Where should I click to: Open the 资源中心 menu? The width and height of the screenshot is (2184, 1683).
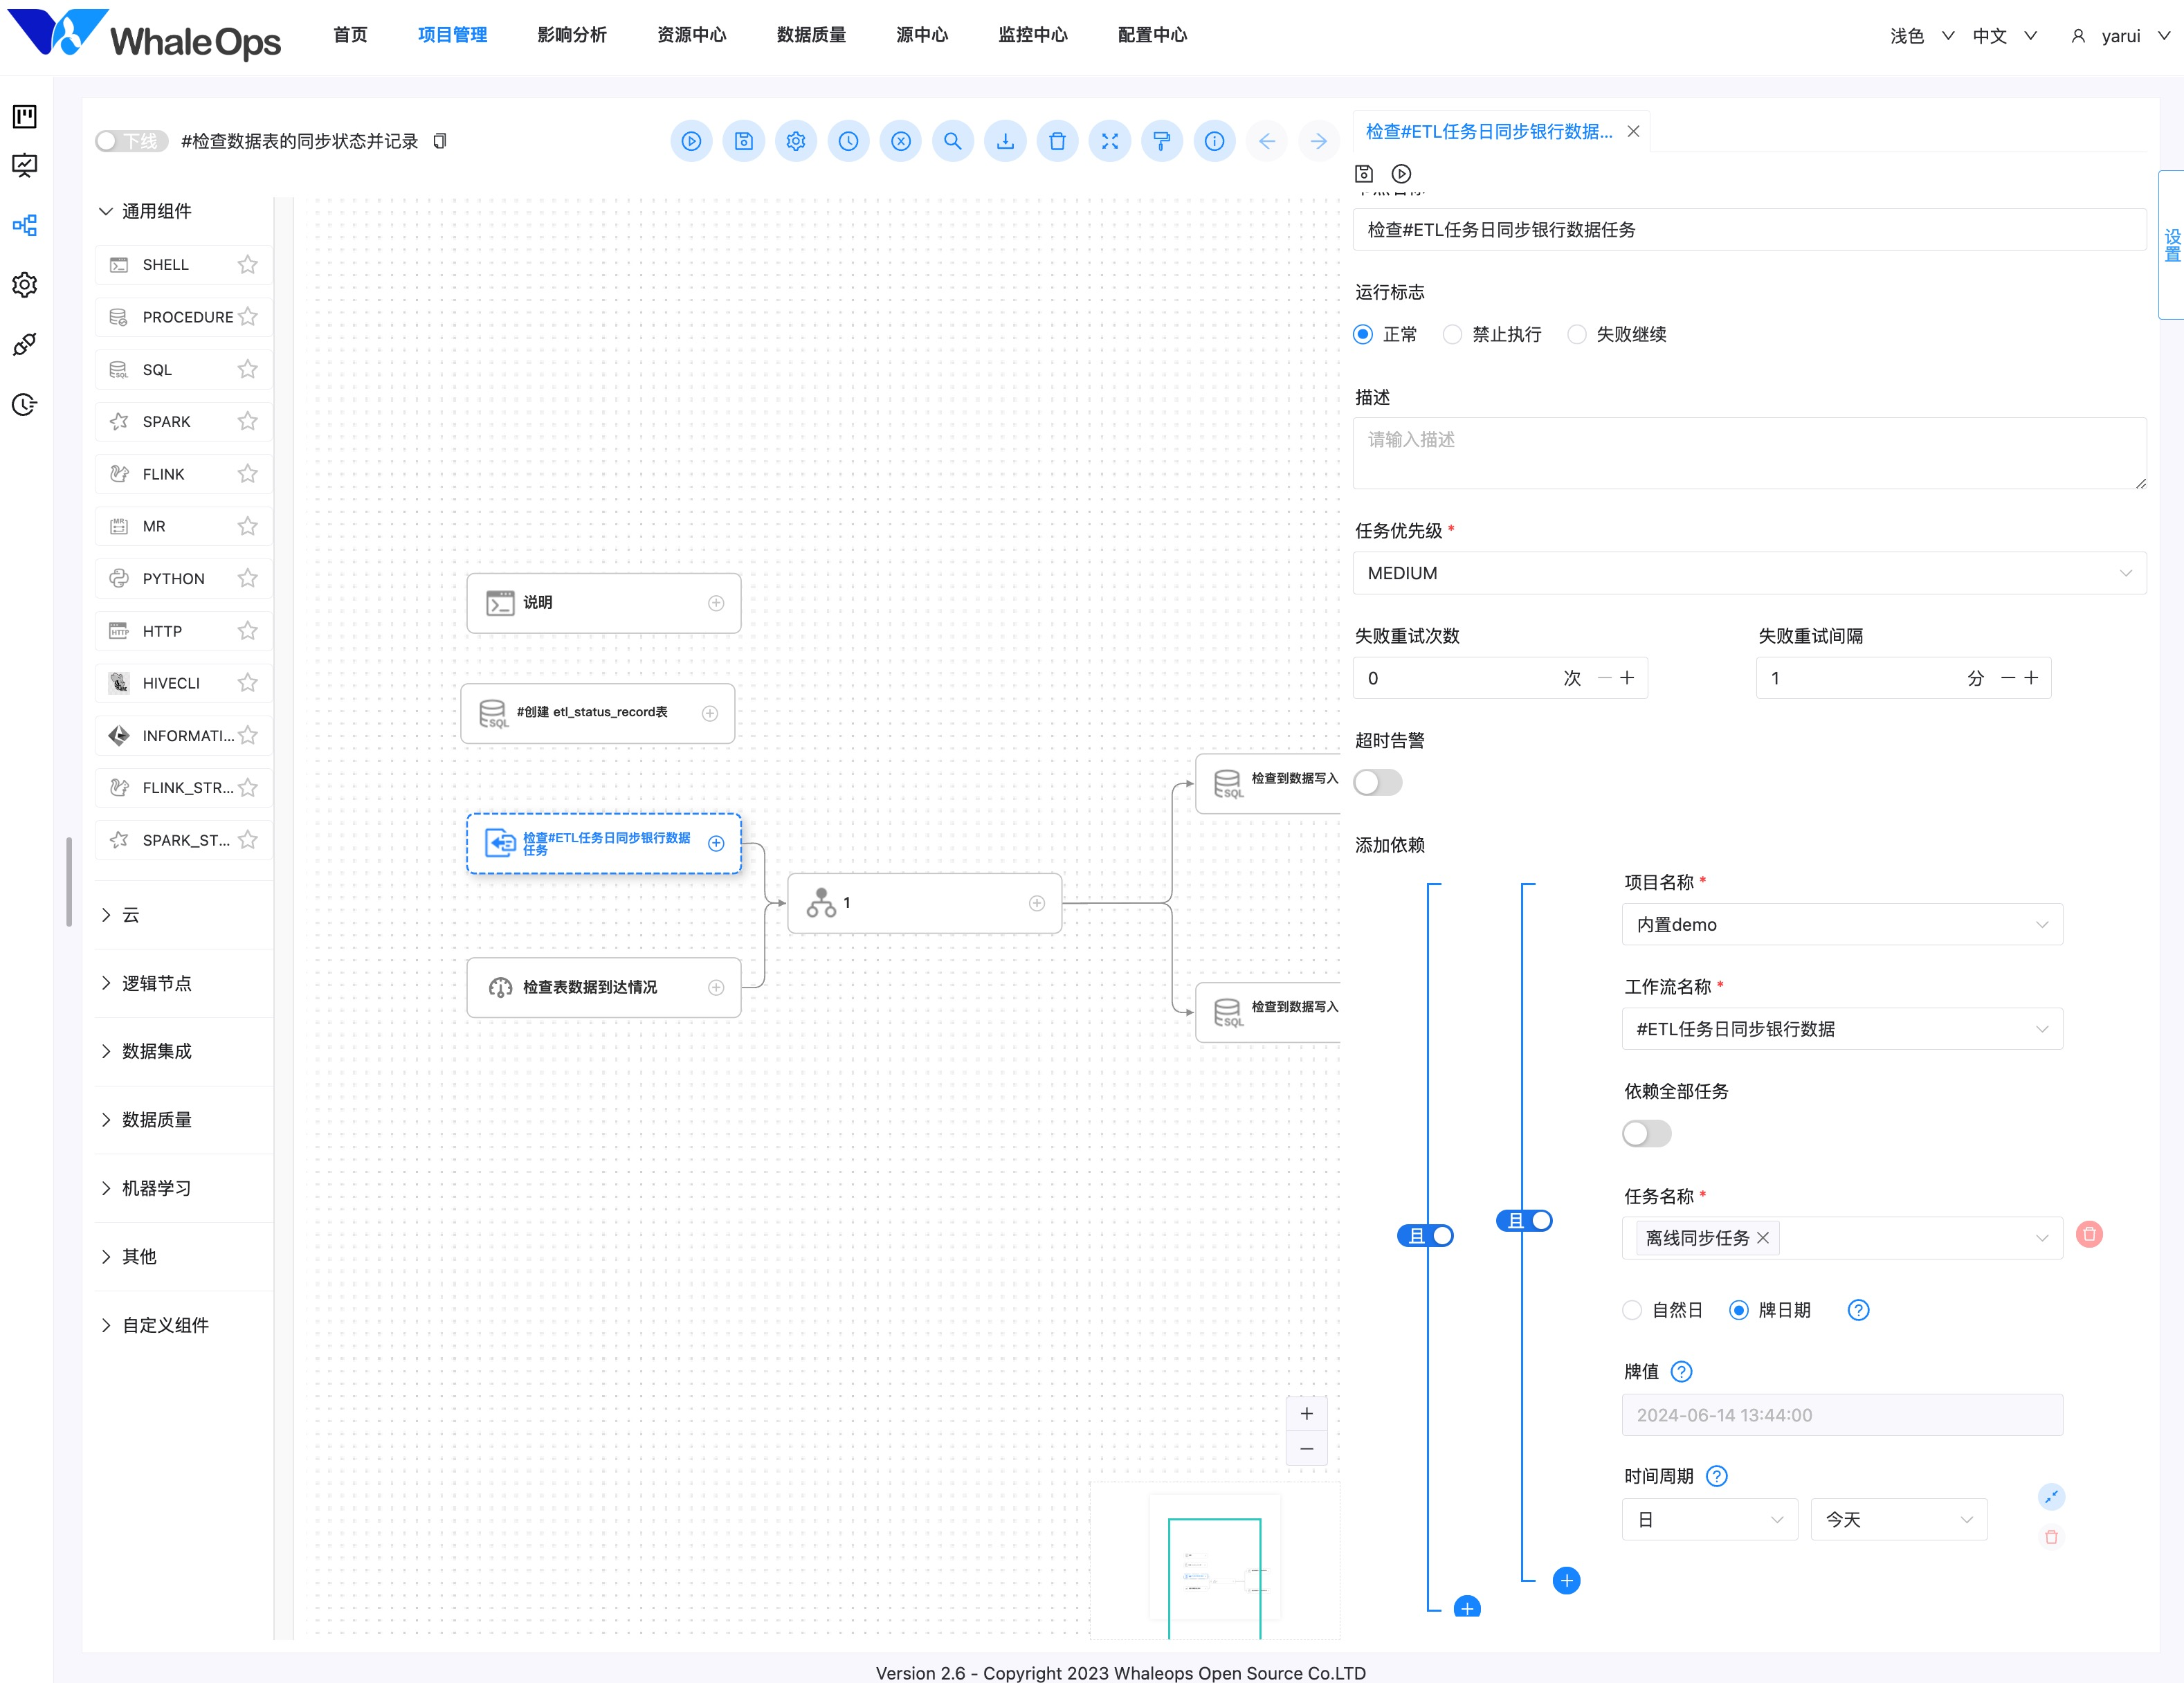pyautogui.click(x=691, y=35)
